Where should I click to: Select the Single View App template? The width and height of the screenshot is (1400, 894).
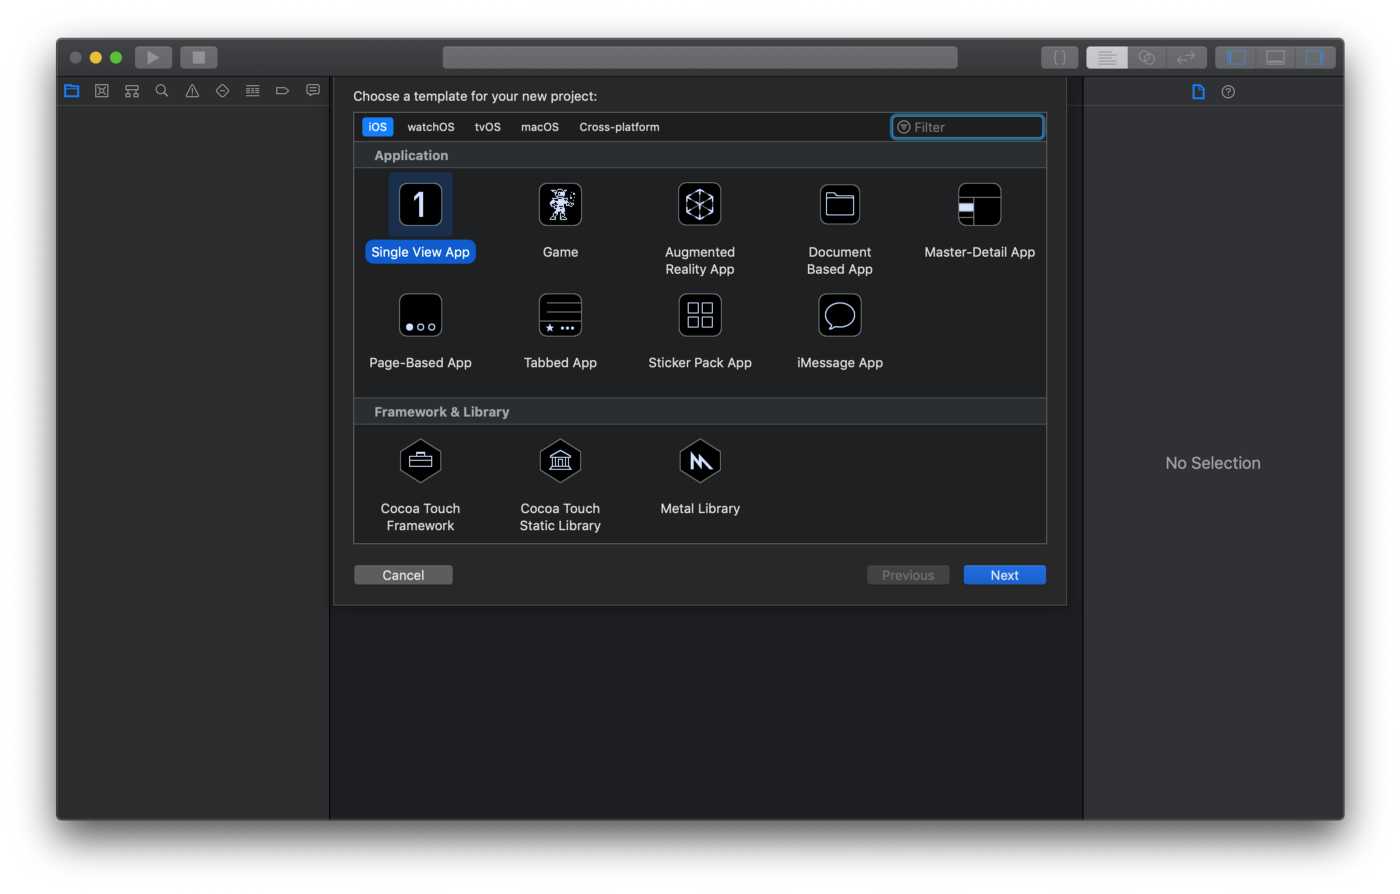[x=420, y=219]
